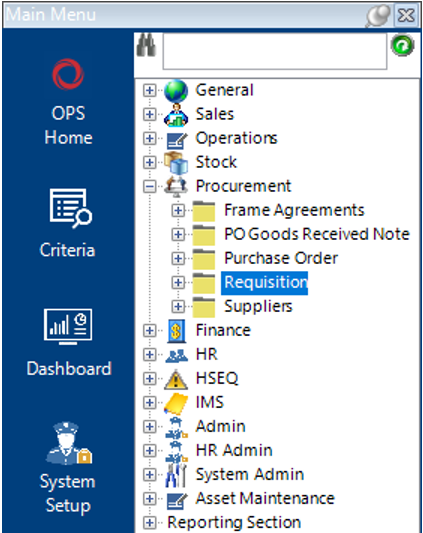Expand the Operations tree node
This screenshot has height=533, width=423.
[149, 138]
